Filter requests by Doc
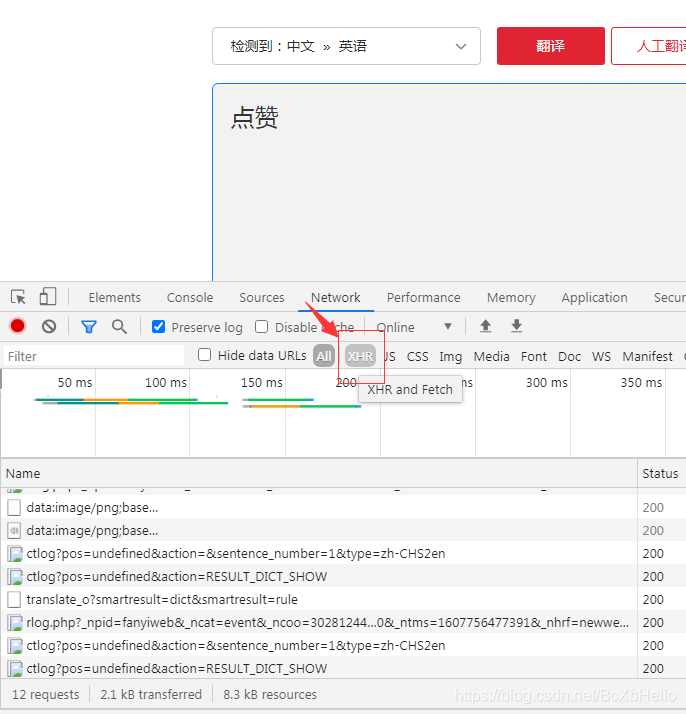The height and width of the screenshot is (714, 686). click(569, 356)
